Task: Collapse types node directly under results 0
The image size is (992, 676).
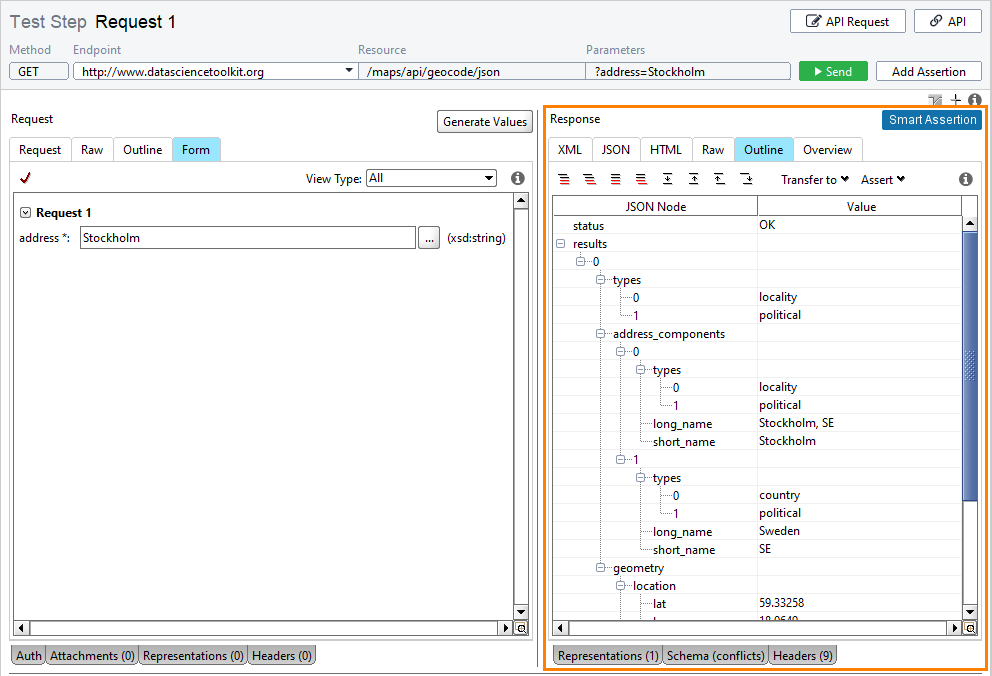Action: (600, 280)
